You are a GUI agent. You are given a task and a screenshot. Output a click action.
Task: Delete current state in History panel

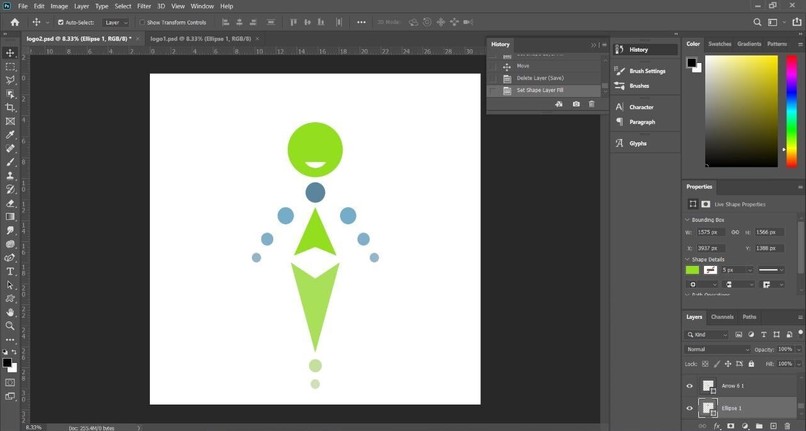592,104
